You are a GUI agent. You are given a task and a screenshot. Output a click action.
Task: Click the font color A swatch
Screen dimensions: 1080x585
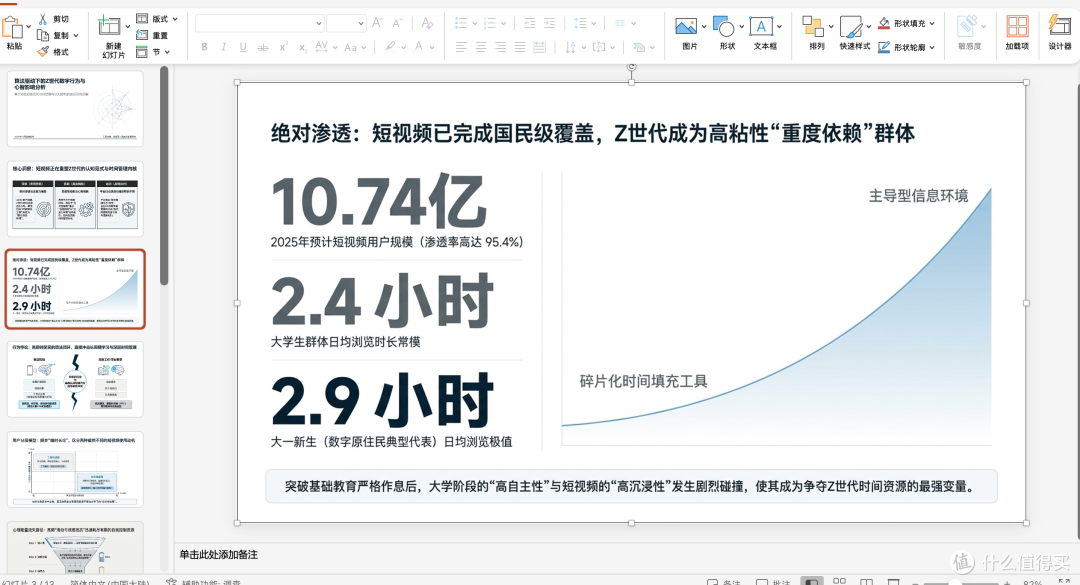coord(418,47)
